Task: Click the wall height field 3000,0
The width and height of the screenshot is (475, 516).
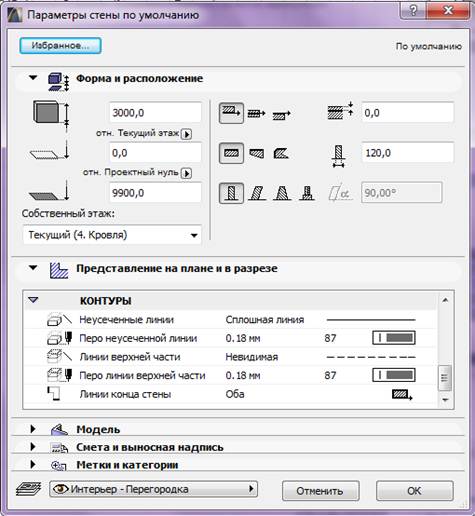Action: point(155,113)
